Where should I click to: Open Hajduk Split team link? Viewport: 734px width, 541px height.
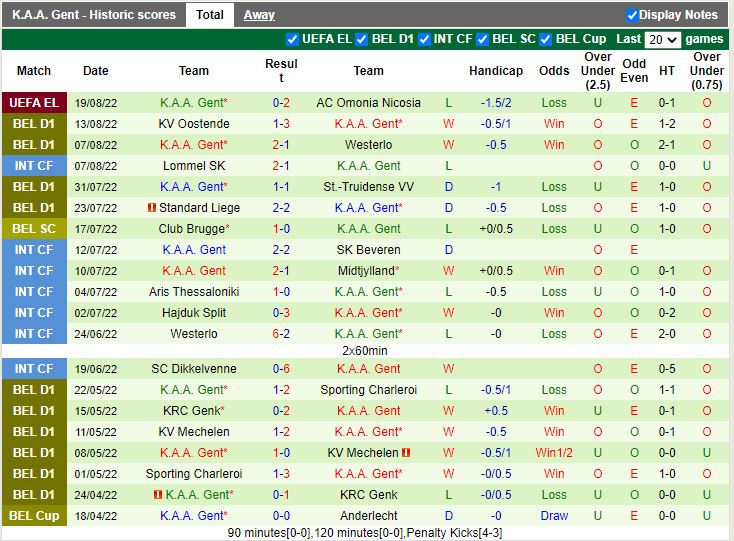pyautogui.click(x=194, y=313)
